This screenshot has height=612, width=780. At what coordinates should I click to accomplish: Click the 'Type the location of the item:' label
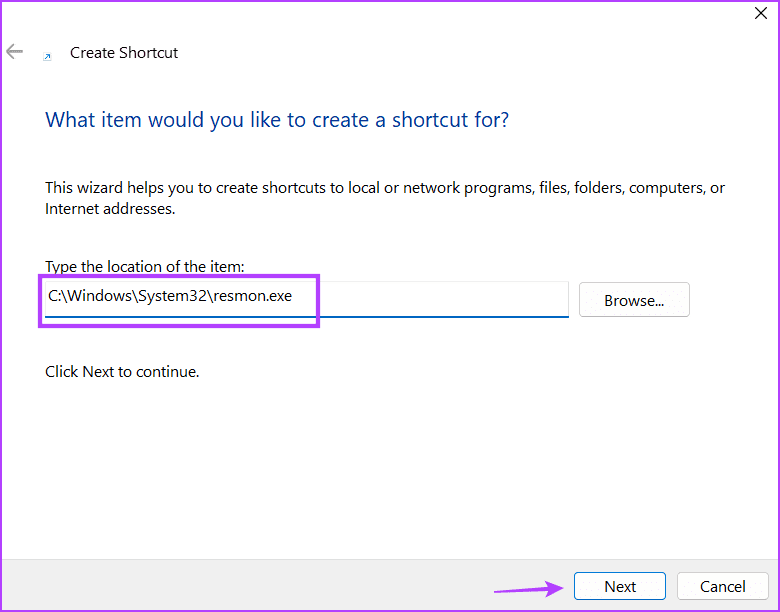[145, 267]
